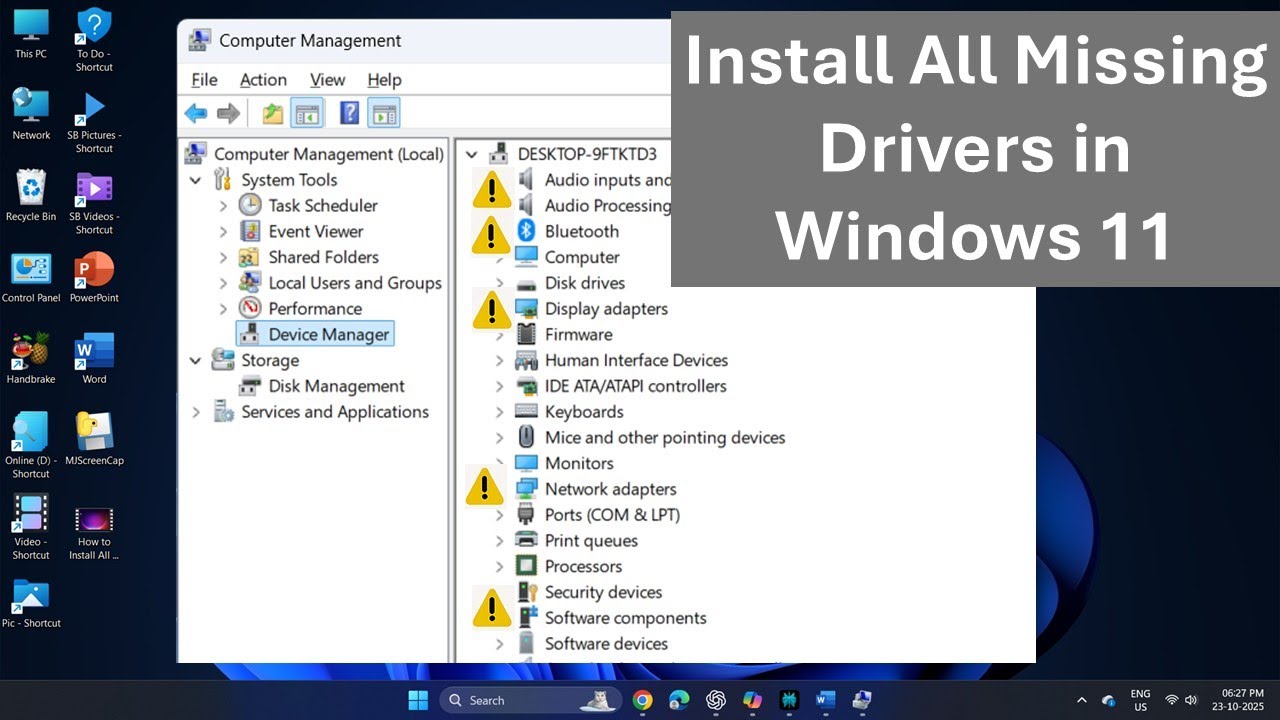Expand Local Users and Groups node
Viewport: 1280px width, 720px height.
223,283
